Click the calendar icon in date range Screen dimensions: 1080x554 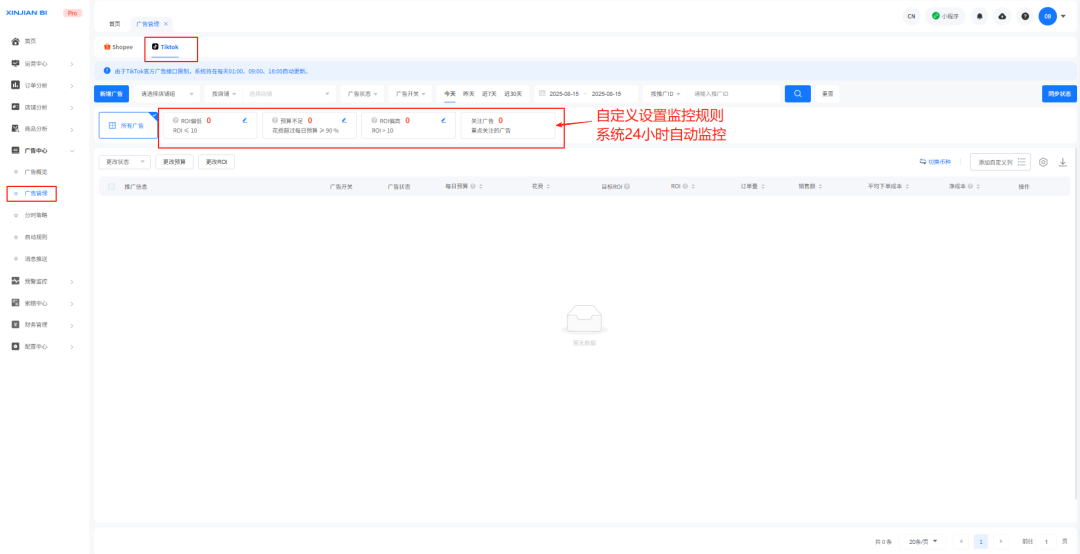tap(542, 93)
